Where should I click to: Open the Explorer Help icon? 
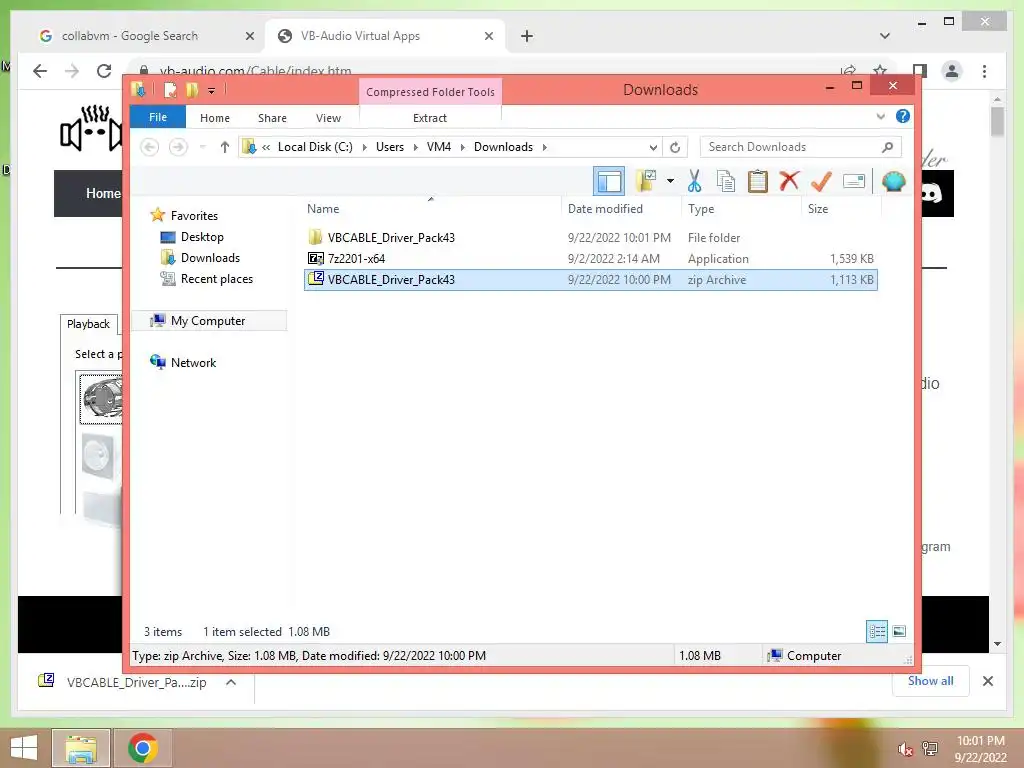point(903,116)
